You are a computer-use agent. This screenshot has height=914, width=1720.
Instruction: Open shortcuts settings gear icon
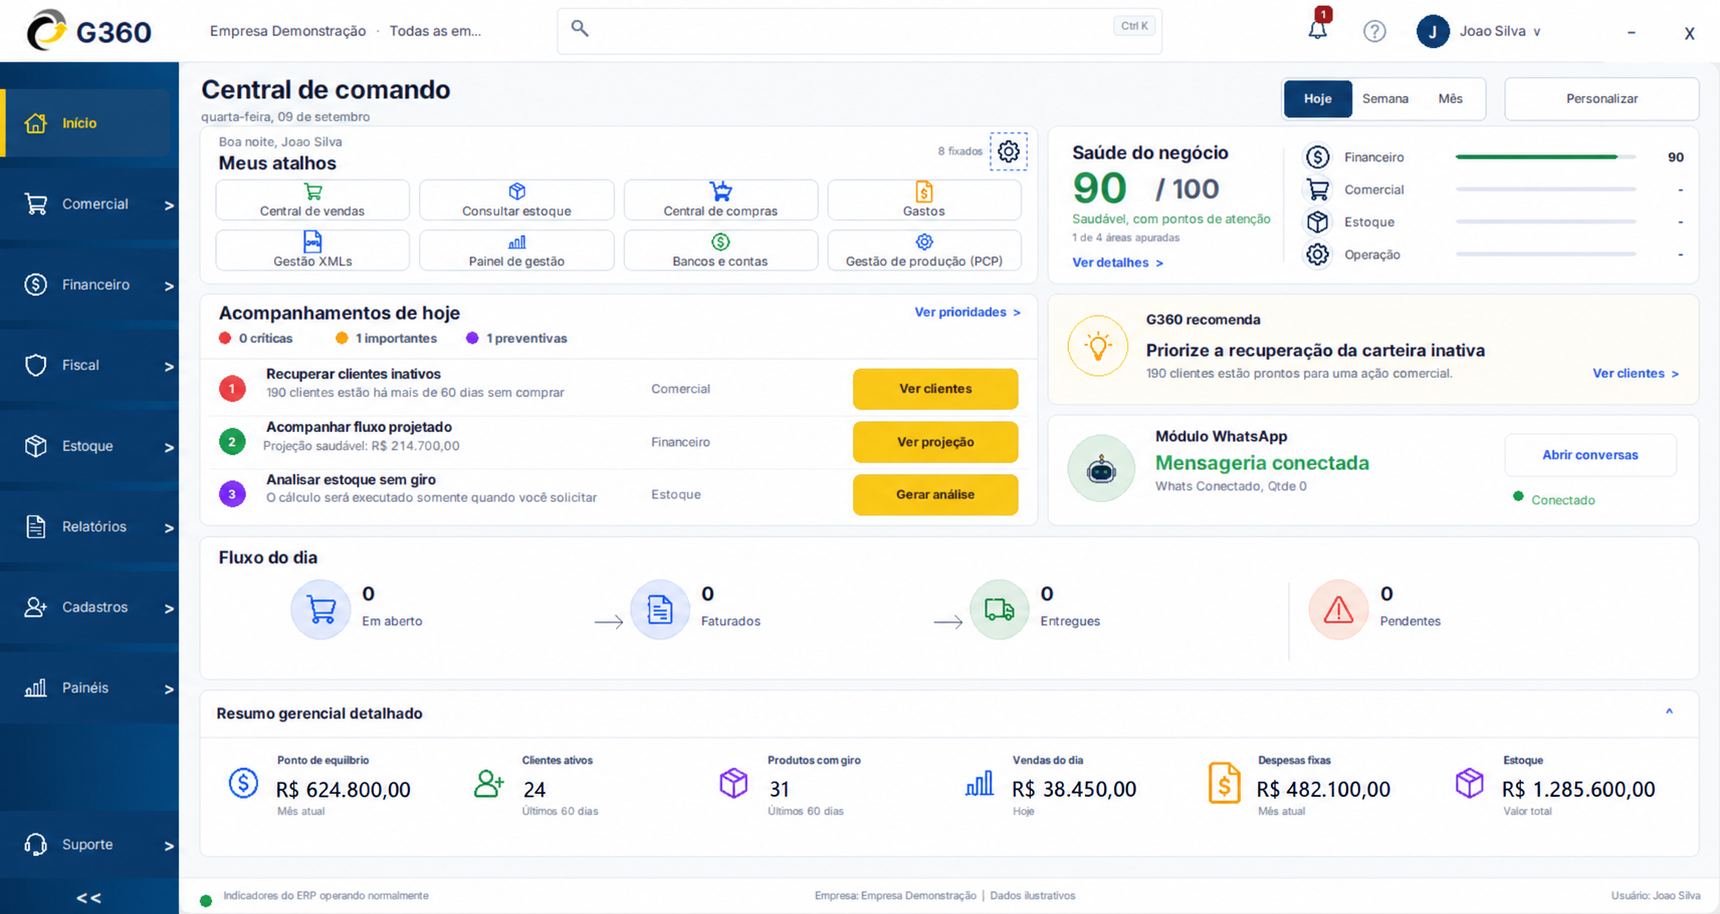point(1008,151)
